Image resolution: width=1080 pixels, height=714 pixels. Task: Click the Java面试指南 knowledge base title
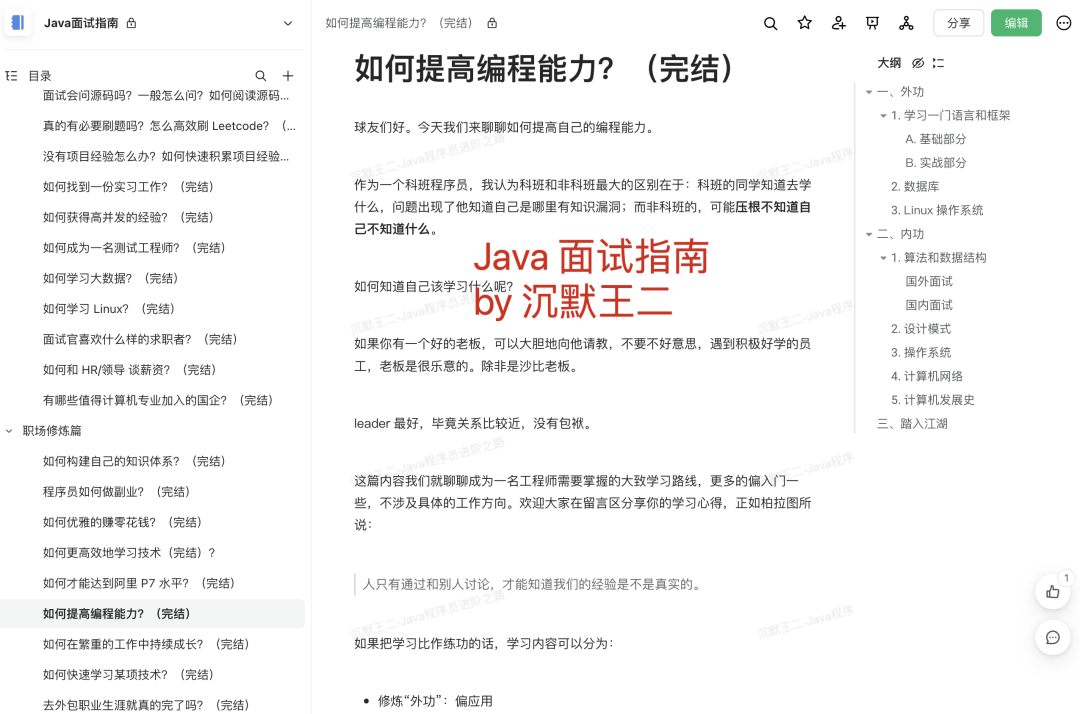click(x=81, y=23)
